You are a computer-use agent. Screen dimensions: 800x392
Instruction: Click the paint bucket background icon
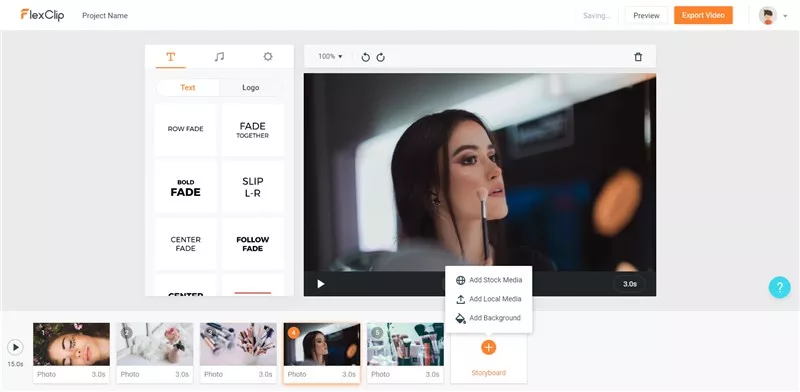tap(460, 318)
